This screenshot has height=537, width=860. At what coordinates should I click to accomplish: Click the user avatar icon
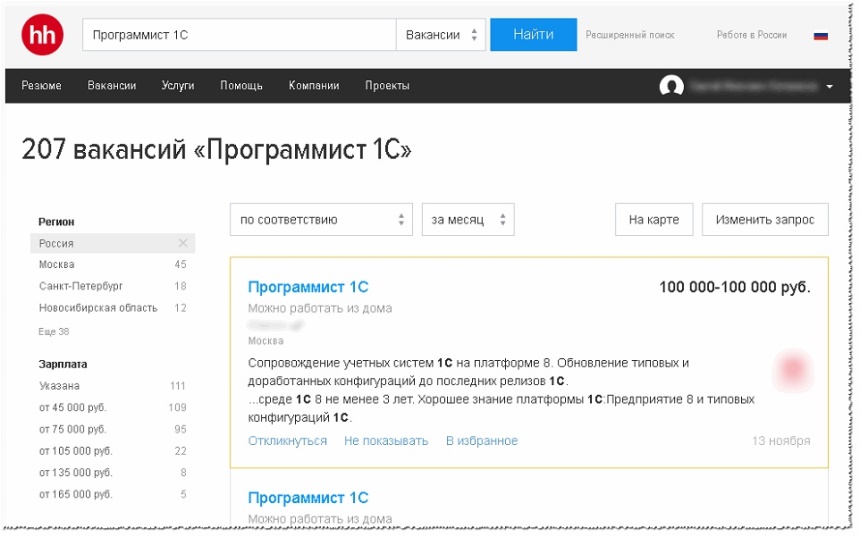[671, 86]
